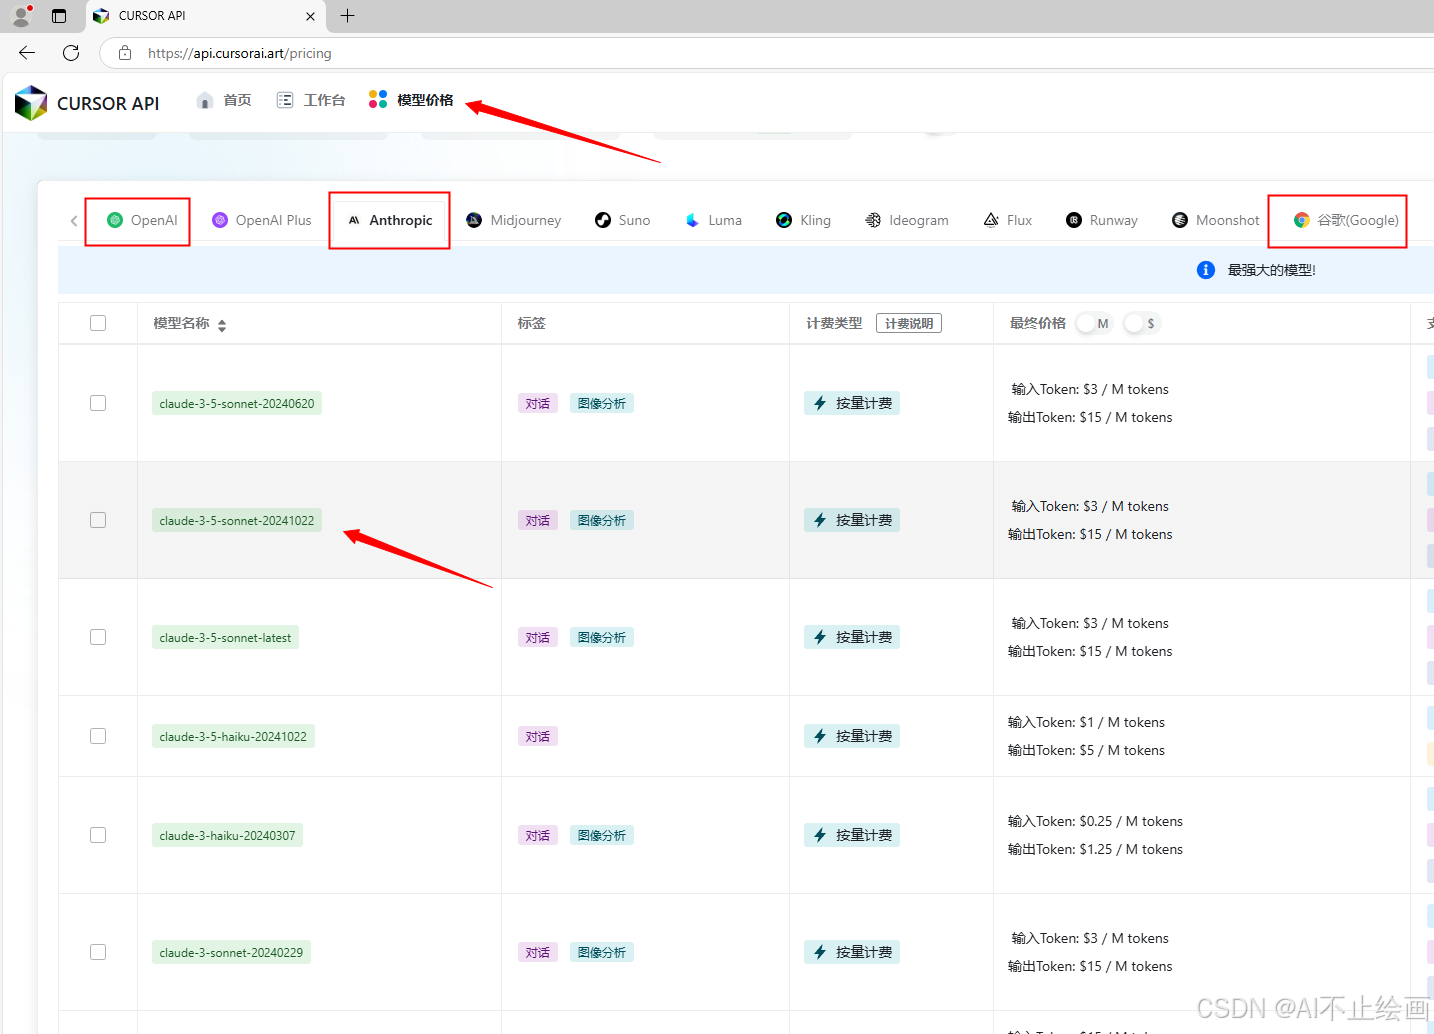Check the claude-3-5-sonnet-latest row checkbox
This screenshot has width=1434, height=1034.
pyautogui.click(x=98, y=637)
